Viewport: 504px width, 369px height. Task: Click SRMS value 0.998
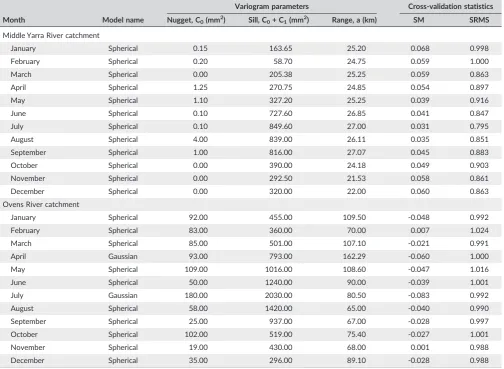tap(479, 48)
